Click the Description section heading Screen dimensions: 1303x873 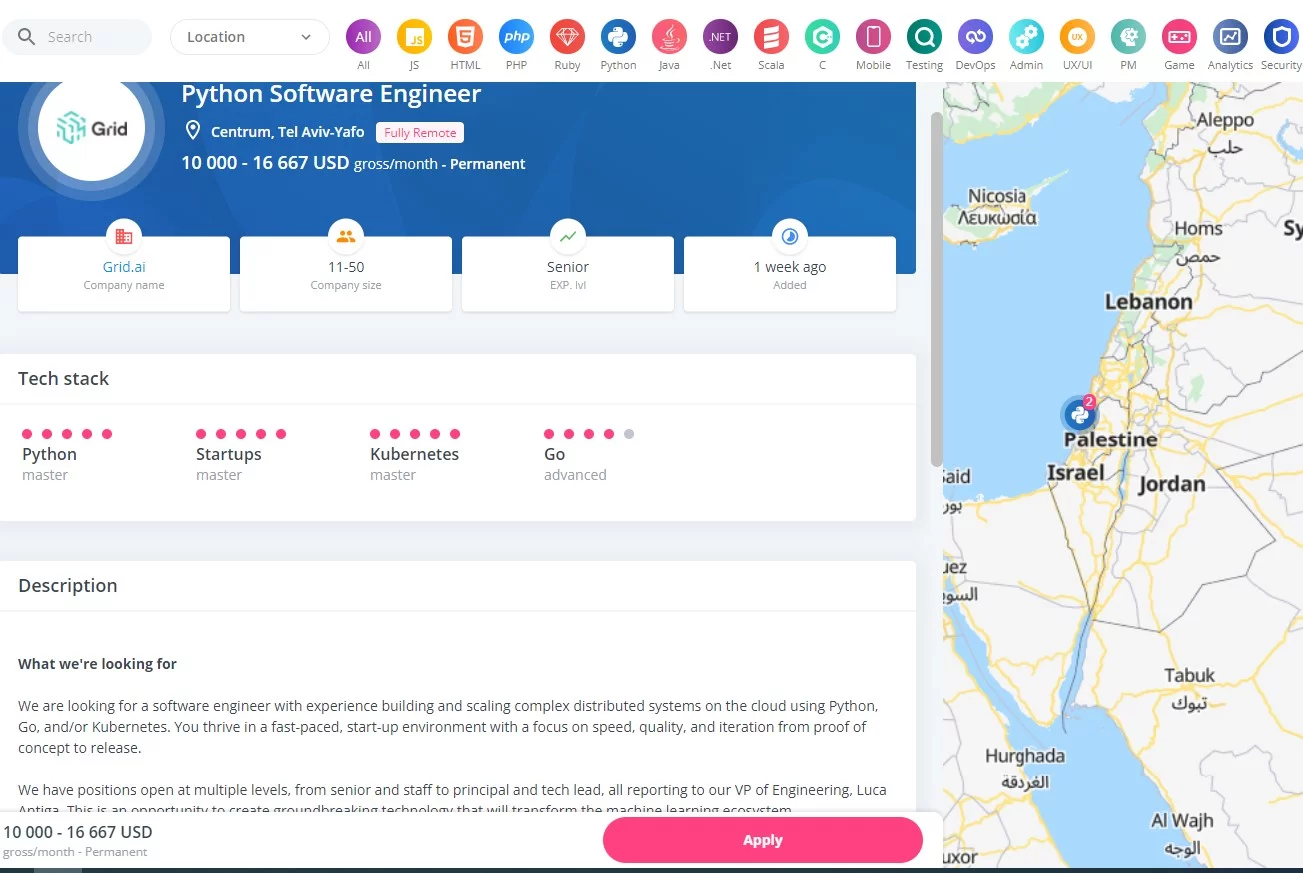coord(68,586)
